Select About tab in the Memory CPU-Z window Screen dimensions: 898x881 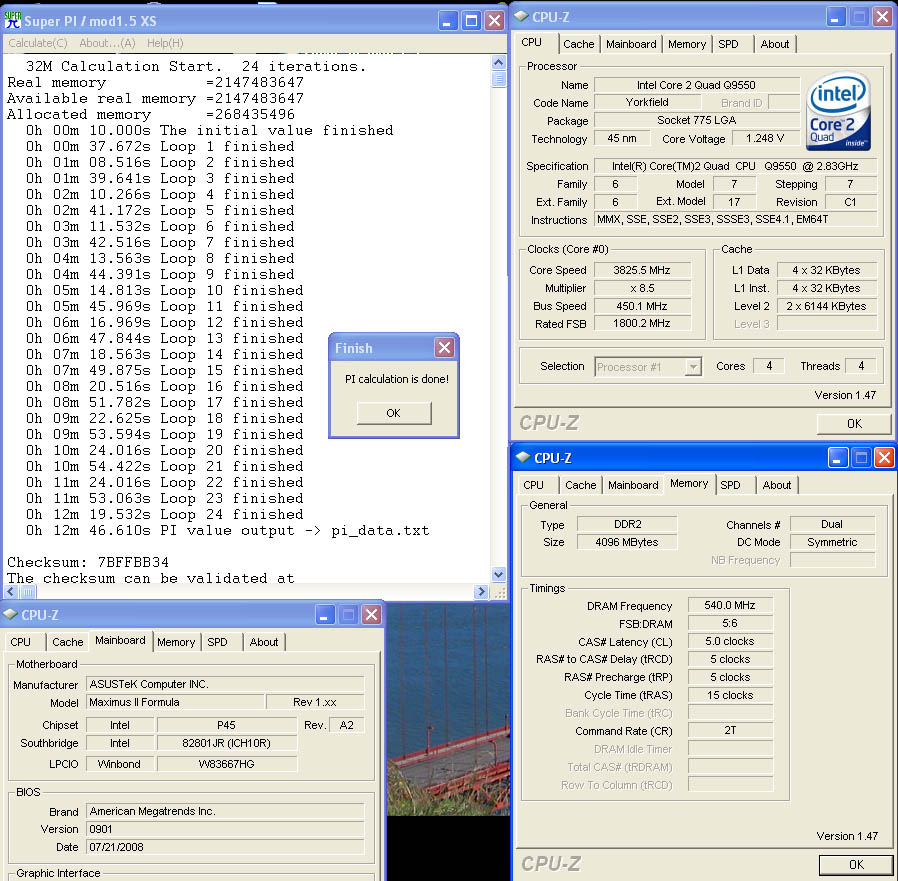[777, 485]
